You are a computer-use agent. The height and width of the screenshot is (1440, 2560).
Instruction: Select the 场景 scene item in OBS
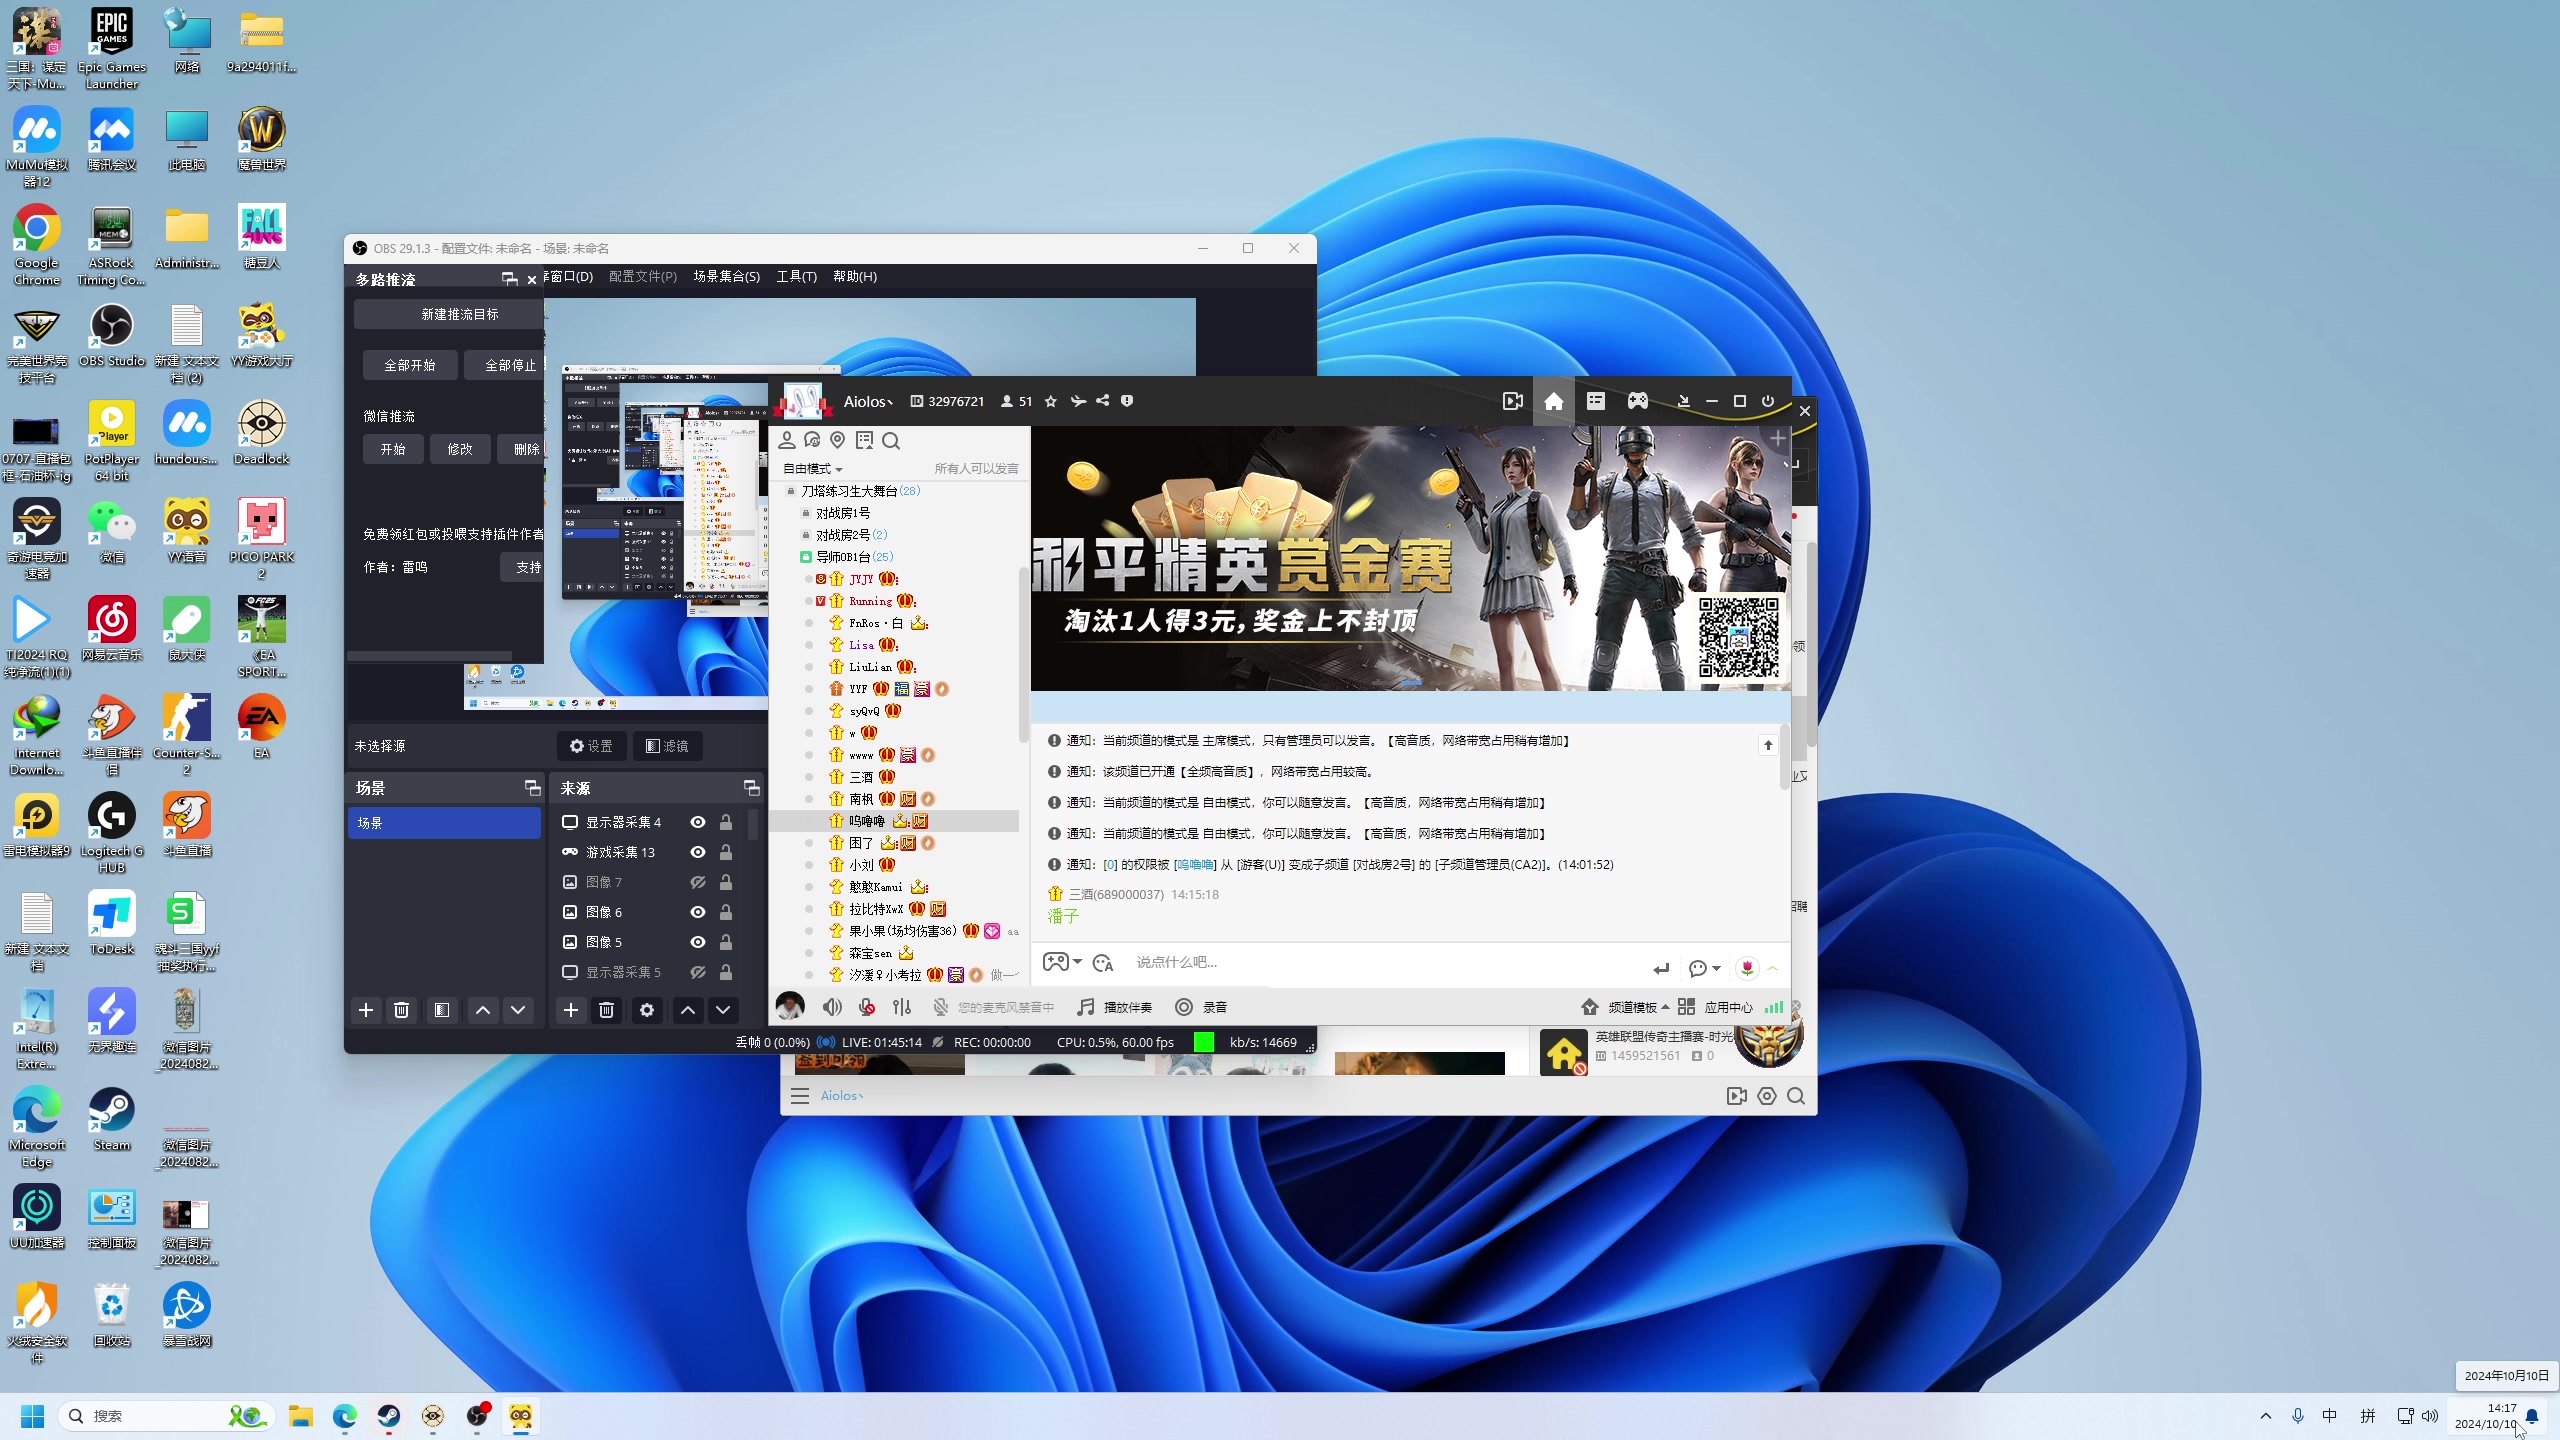[444, 822]
